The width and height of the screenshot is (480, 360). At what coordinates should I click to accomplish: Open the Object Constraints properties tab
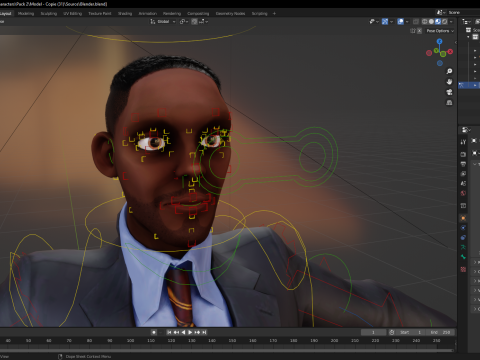click(463, 238)
